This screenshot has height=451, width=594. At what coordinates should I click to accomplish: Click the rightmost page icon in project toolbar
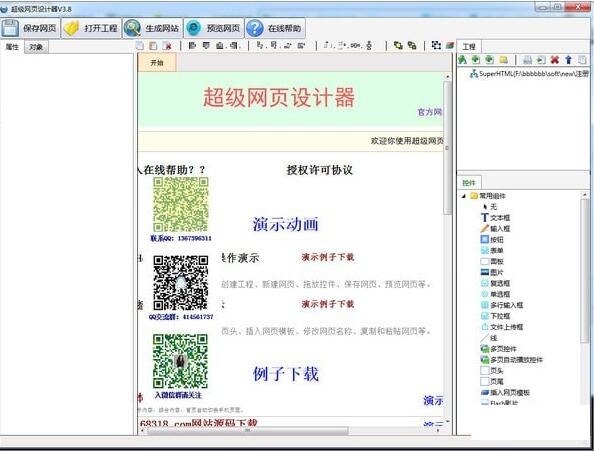(582, 59)
